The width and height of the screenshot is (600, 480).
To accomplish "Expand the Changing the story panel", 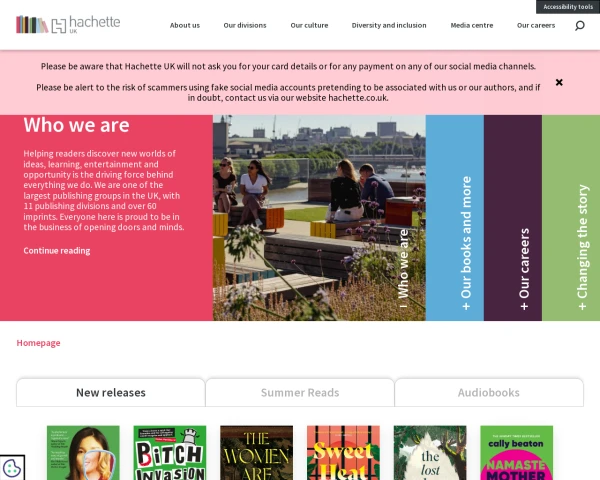I will [582, 247].
